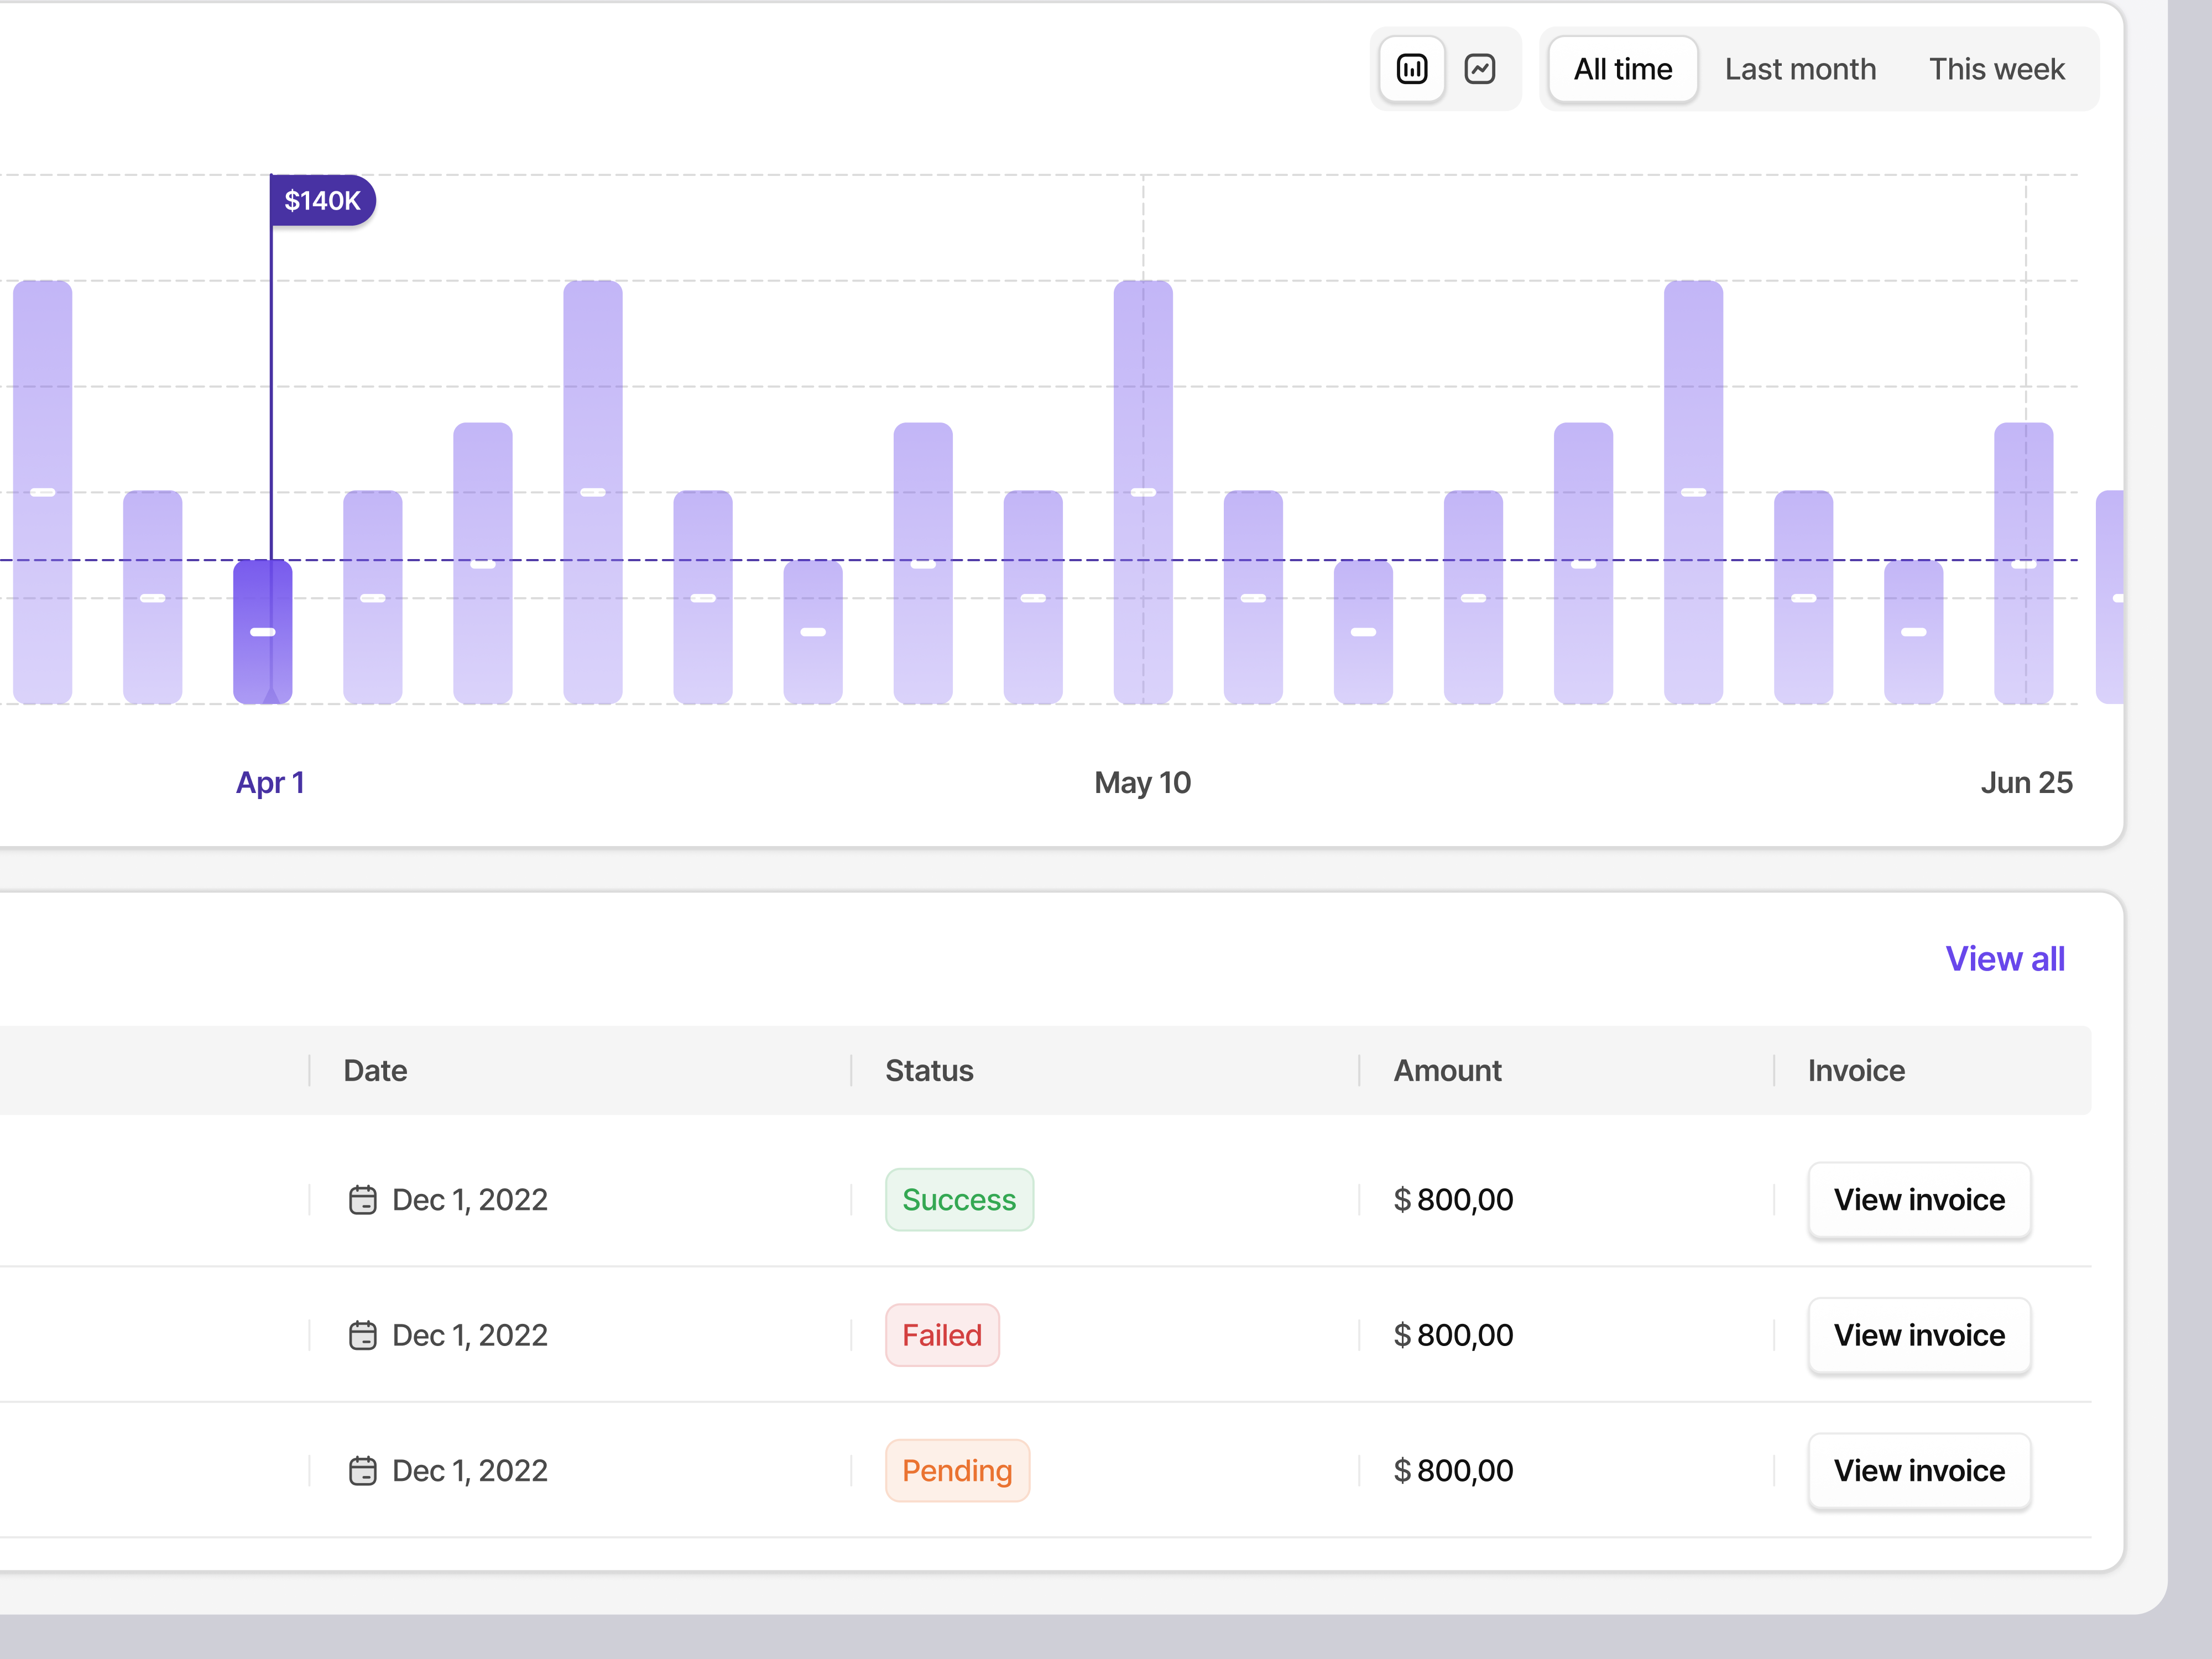2212x1659 pixels.
Task: Switch to bar chart view icon
Action: [x=1411, y=69]
